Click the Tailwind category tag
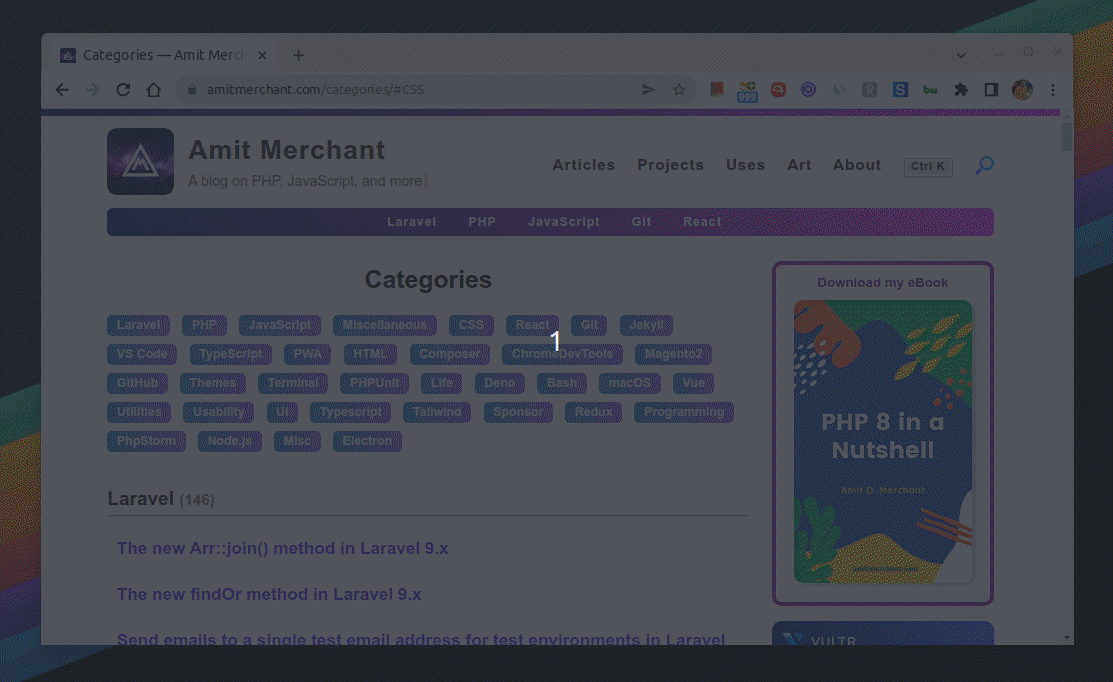 [437, 412]
